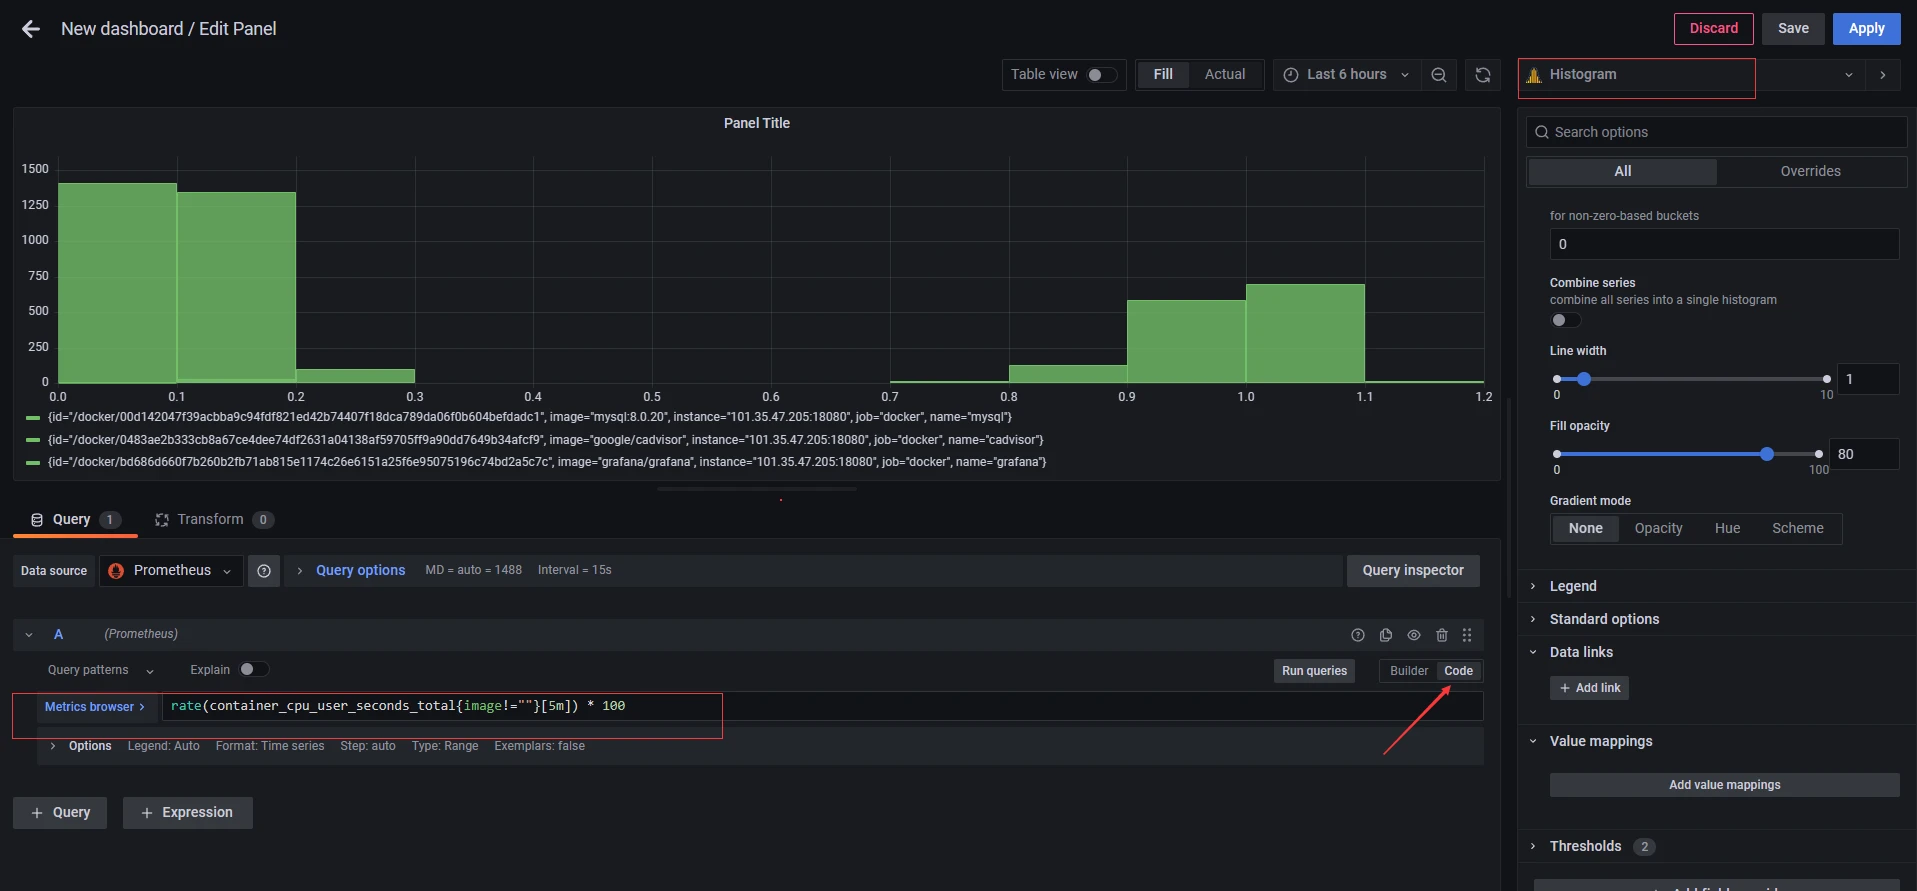Open the Last 6 hours time picker
The image size is (1917, 891).
[x=1346, y=75]
